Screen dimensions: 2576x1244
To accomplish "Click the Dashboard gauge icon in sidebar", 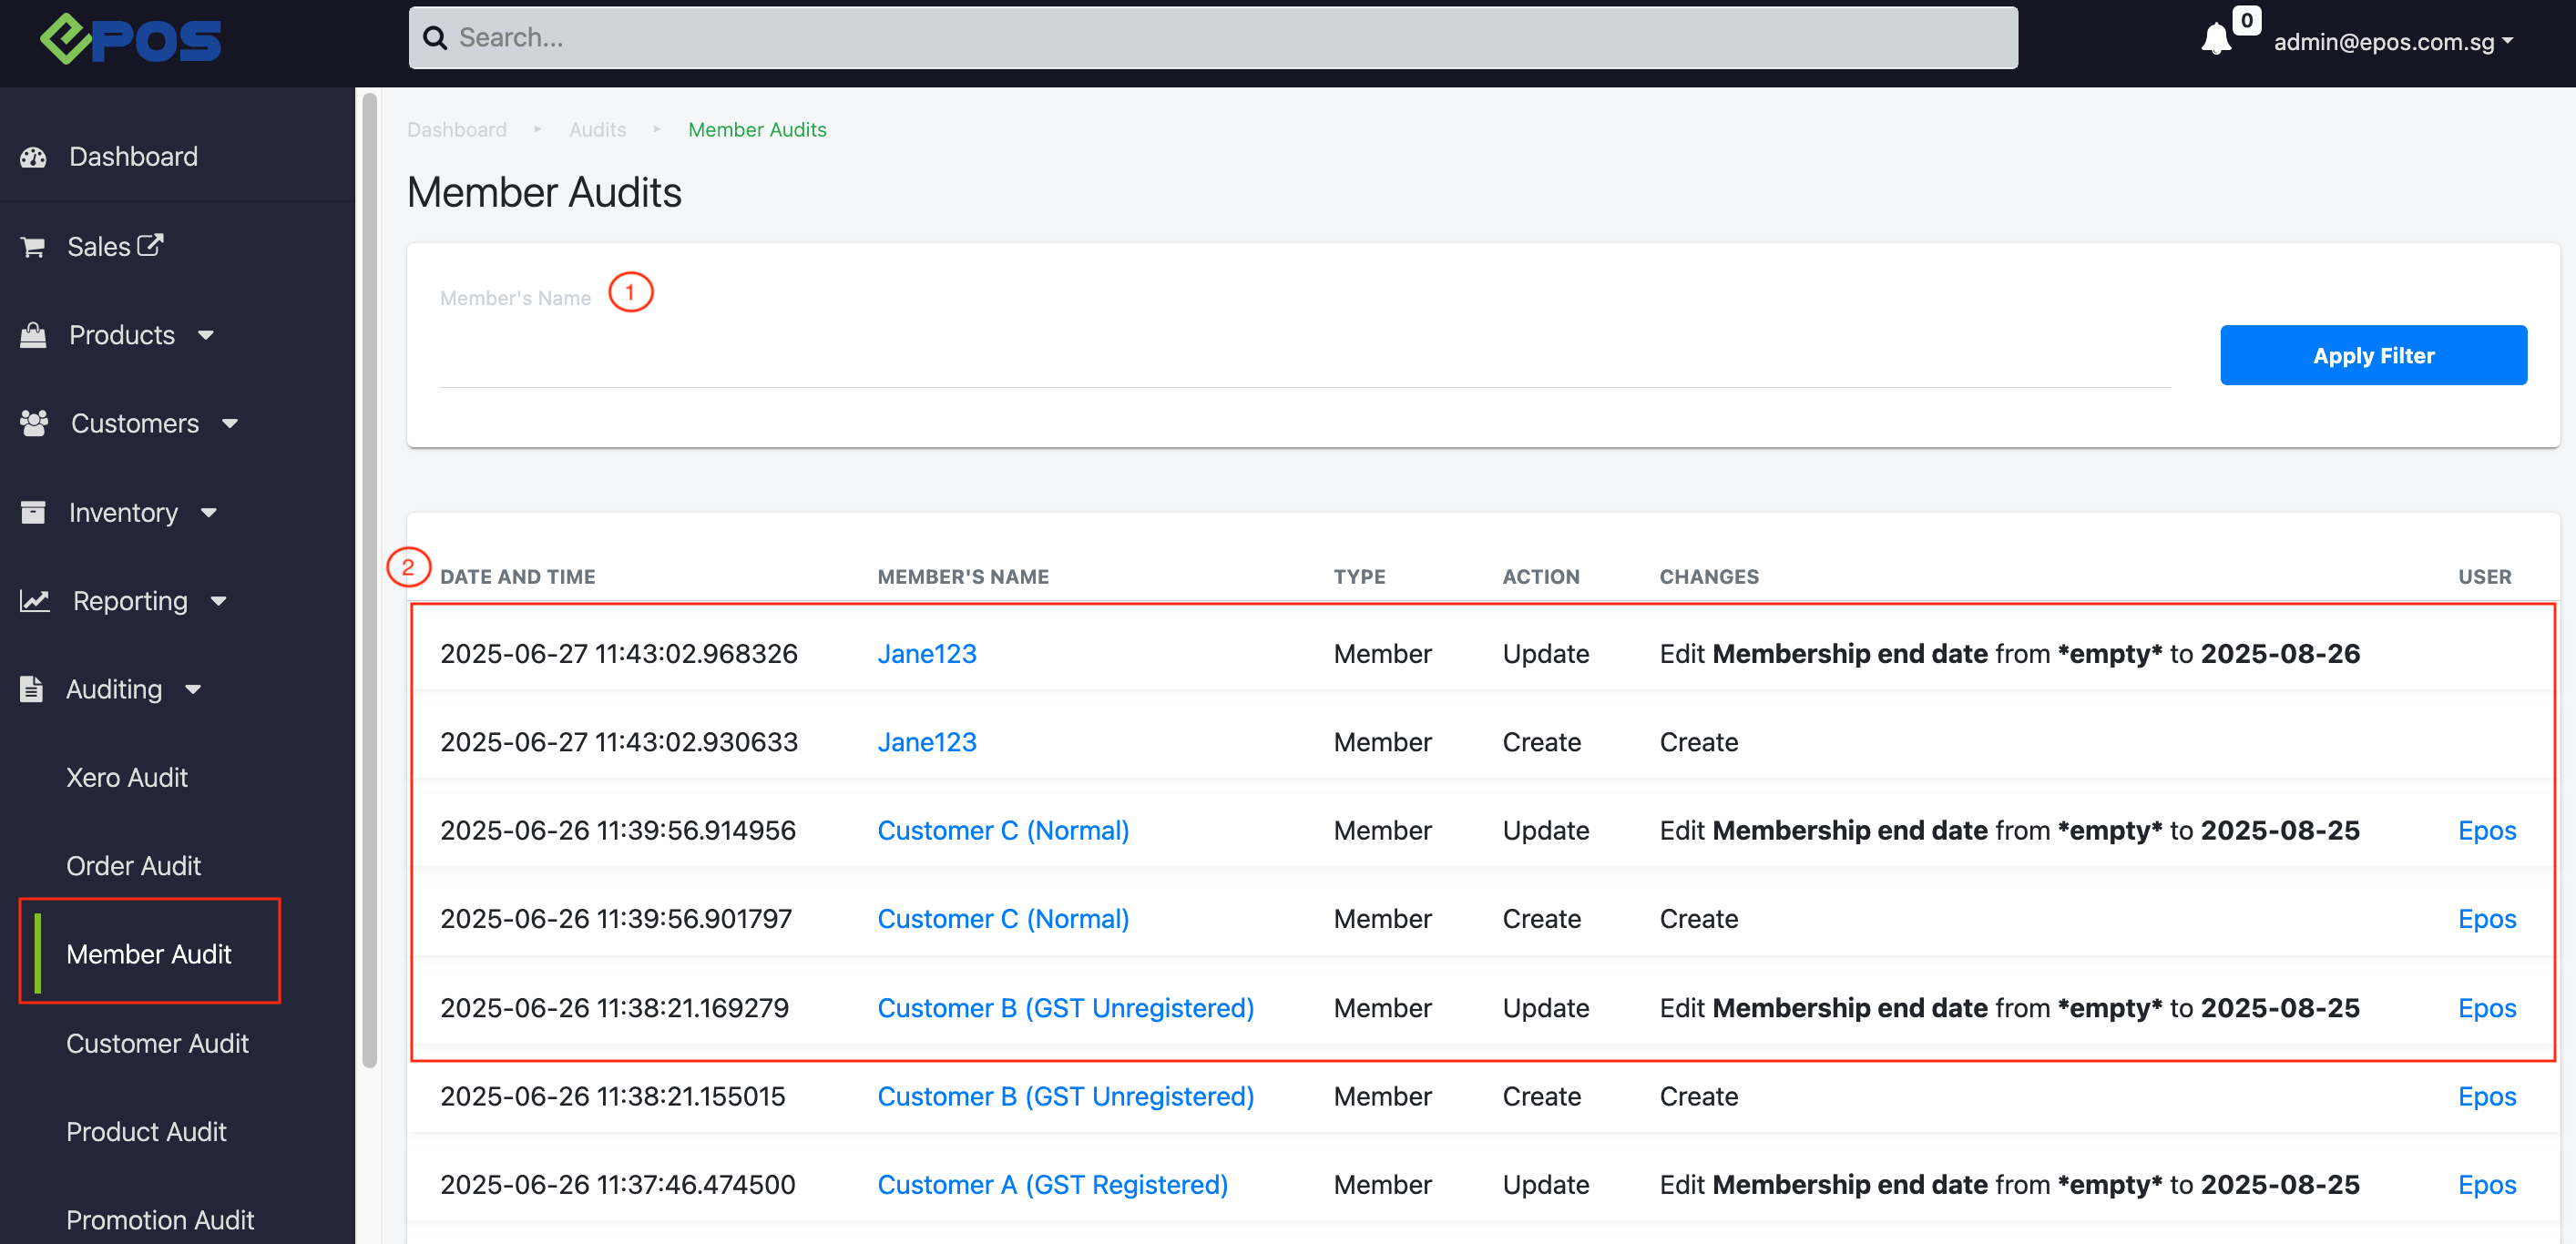I will click(34, 157).
